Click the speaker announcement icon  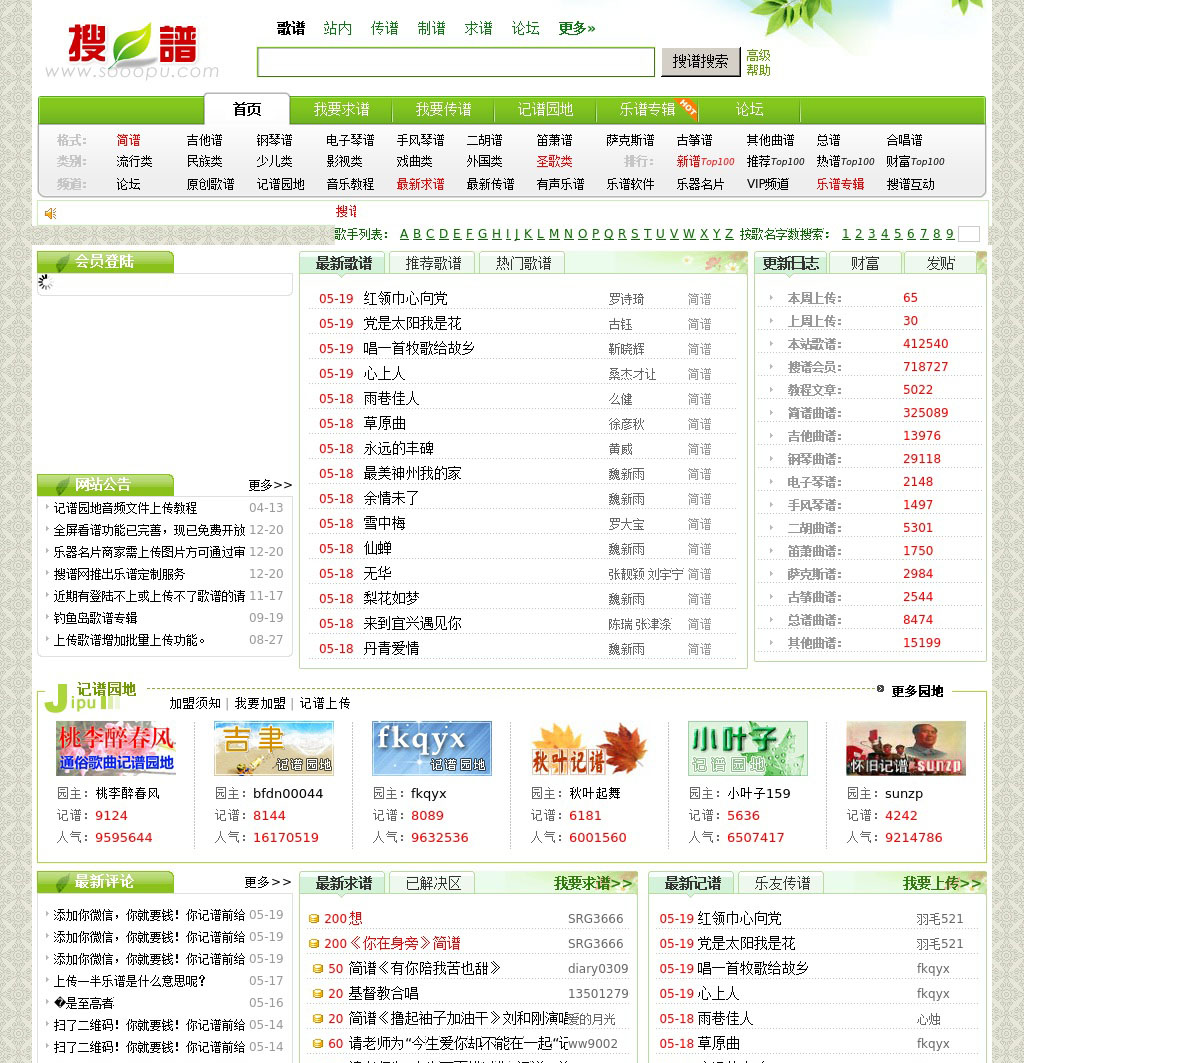(51, 213)
